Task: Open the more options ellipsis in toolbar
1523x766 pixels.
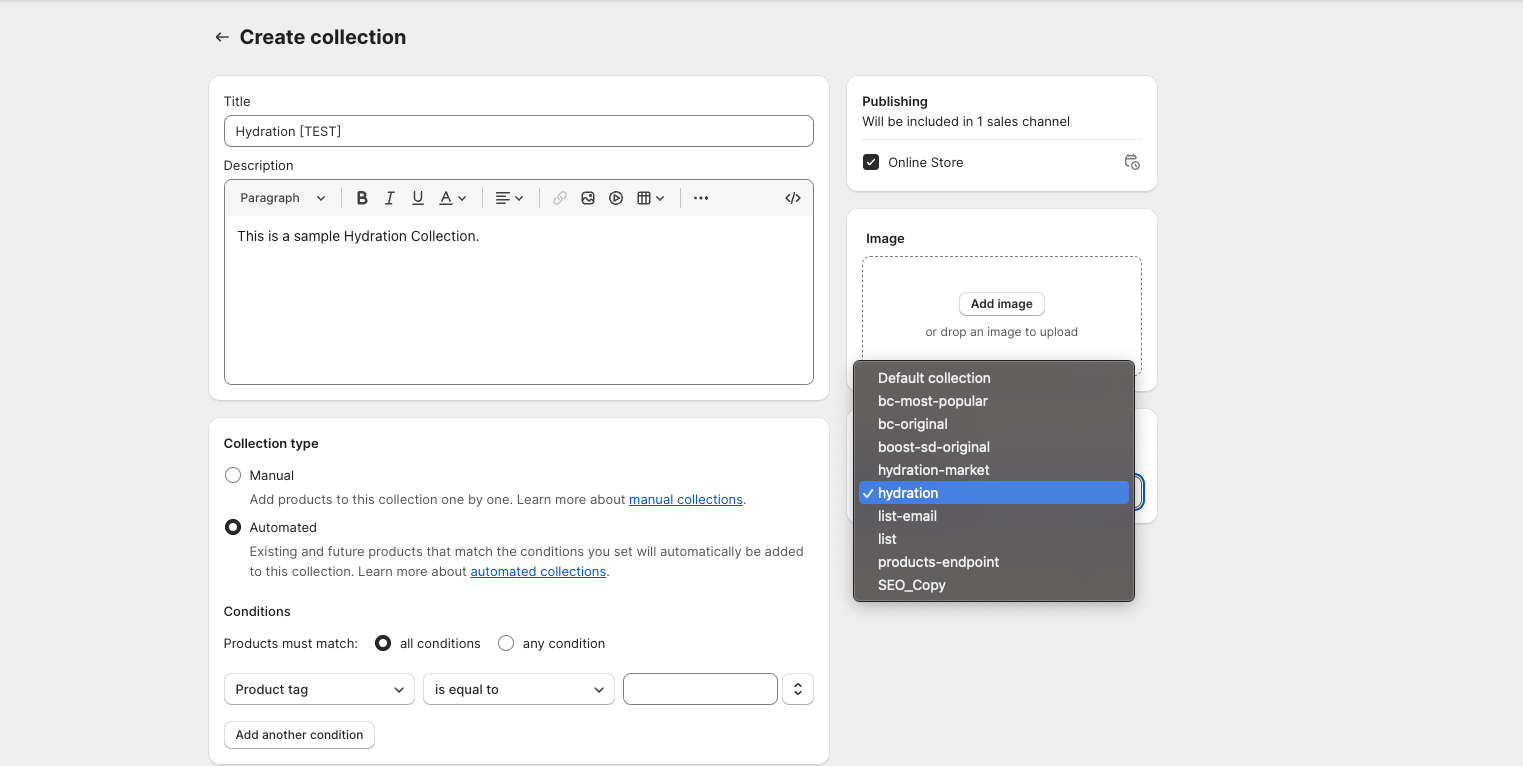Action: tap(701, 198)
